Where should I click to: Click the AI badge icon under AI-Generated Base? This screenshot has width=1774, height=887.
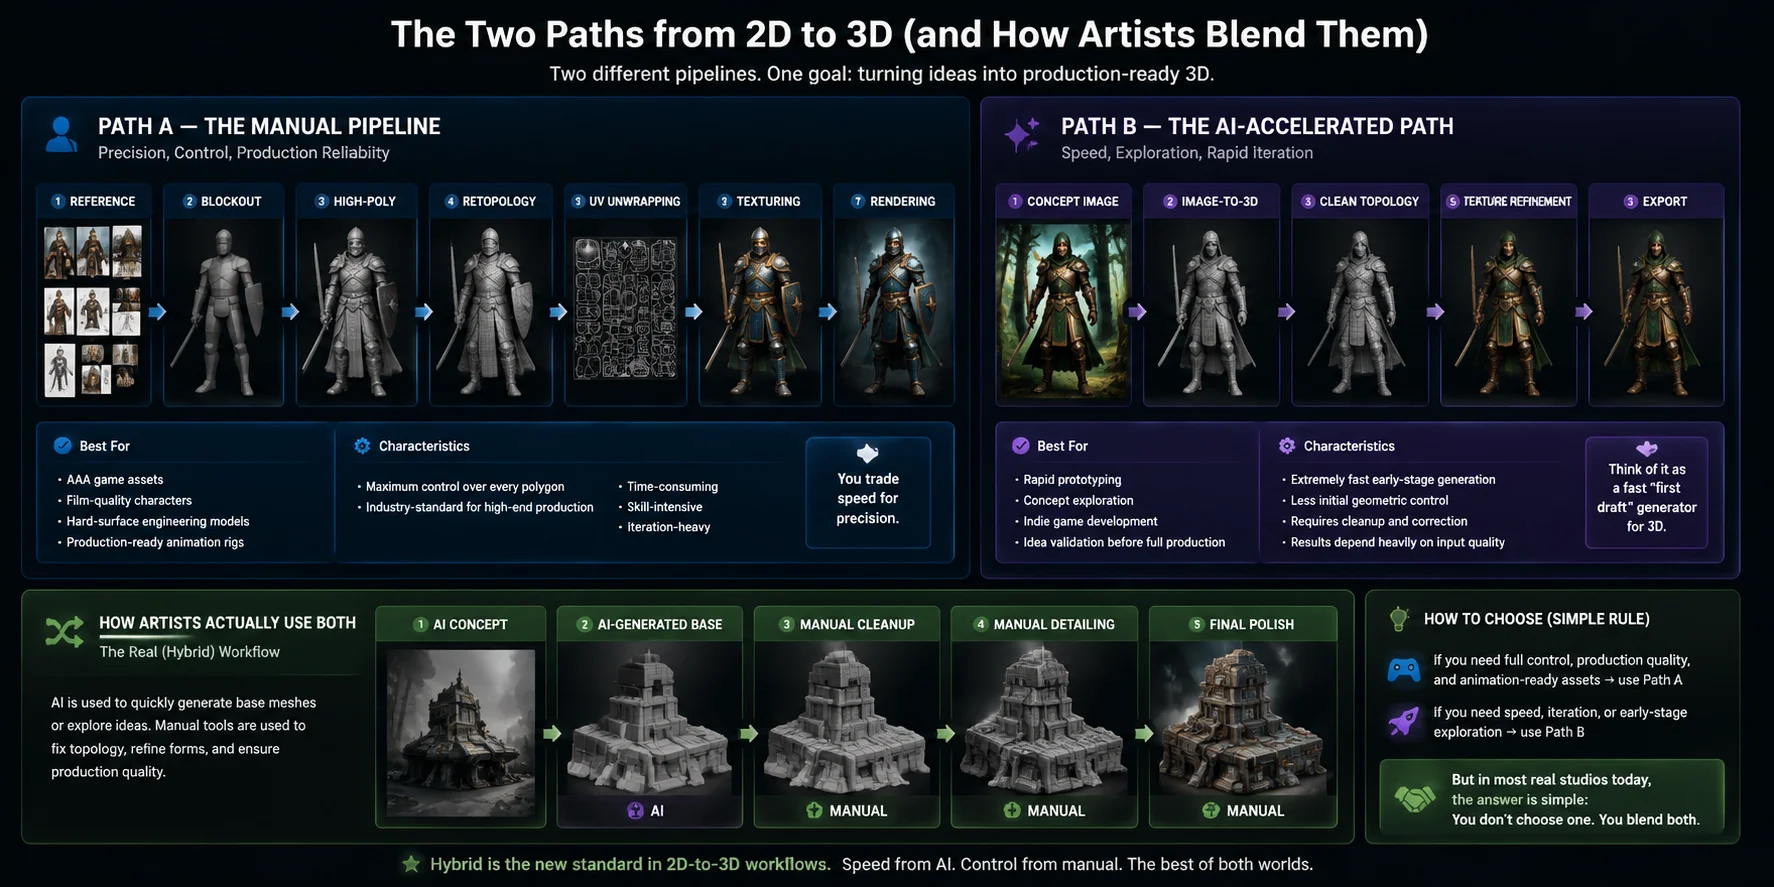tap(635, 811)
